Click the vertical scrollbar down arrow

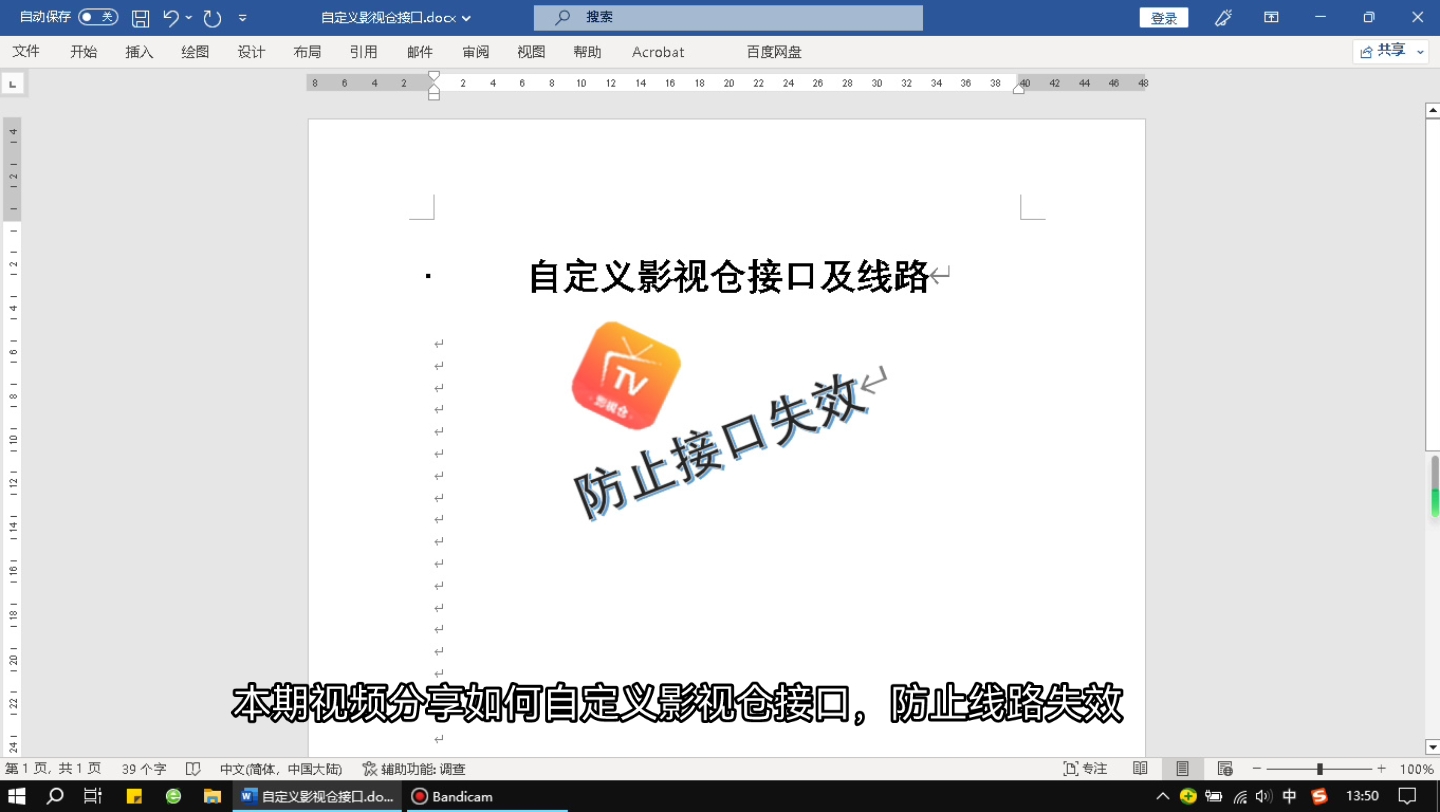tap(1432, 747)
